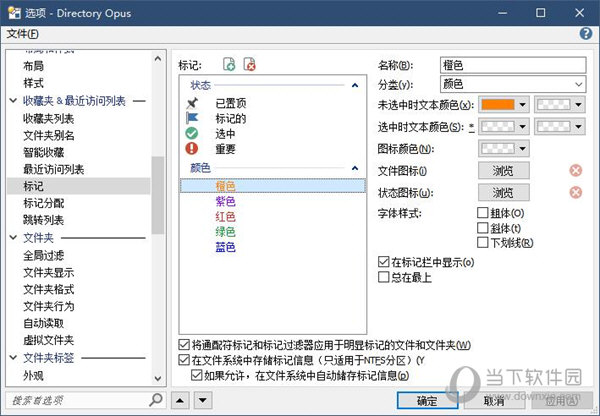The height and width of the screenshot is (416, 600).
Task: Open the 分类 category dropdown
Action: (x=579, y=84)
